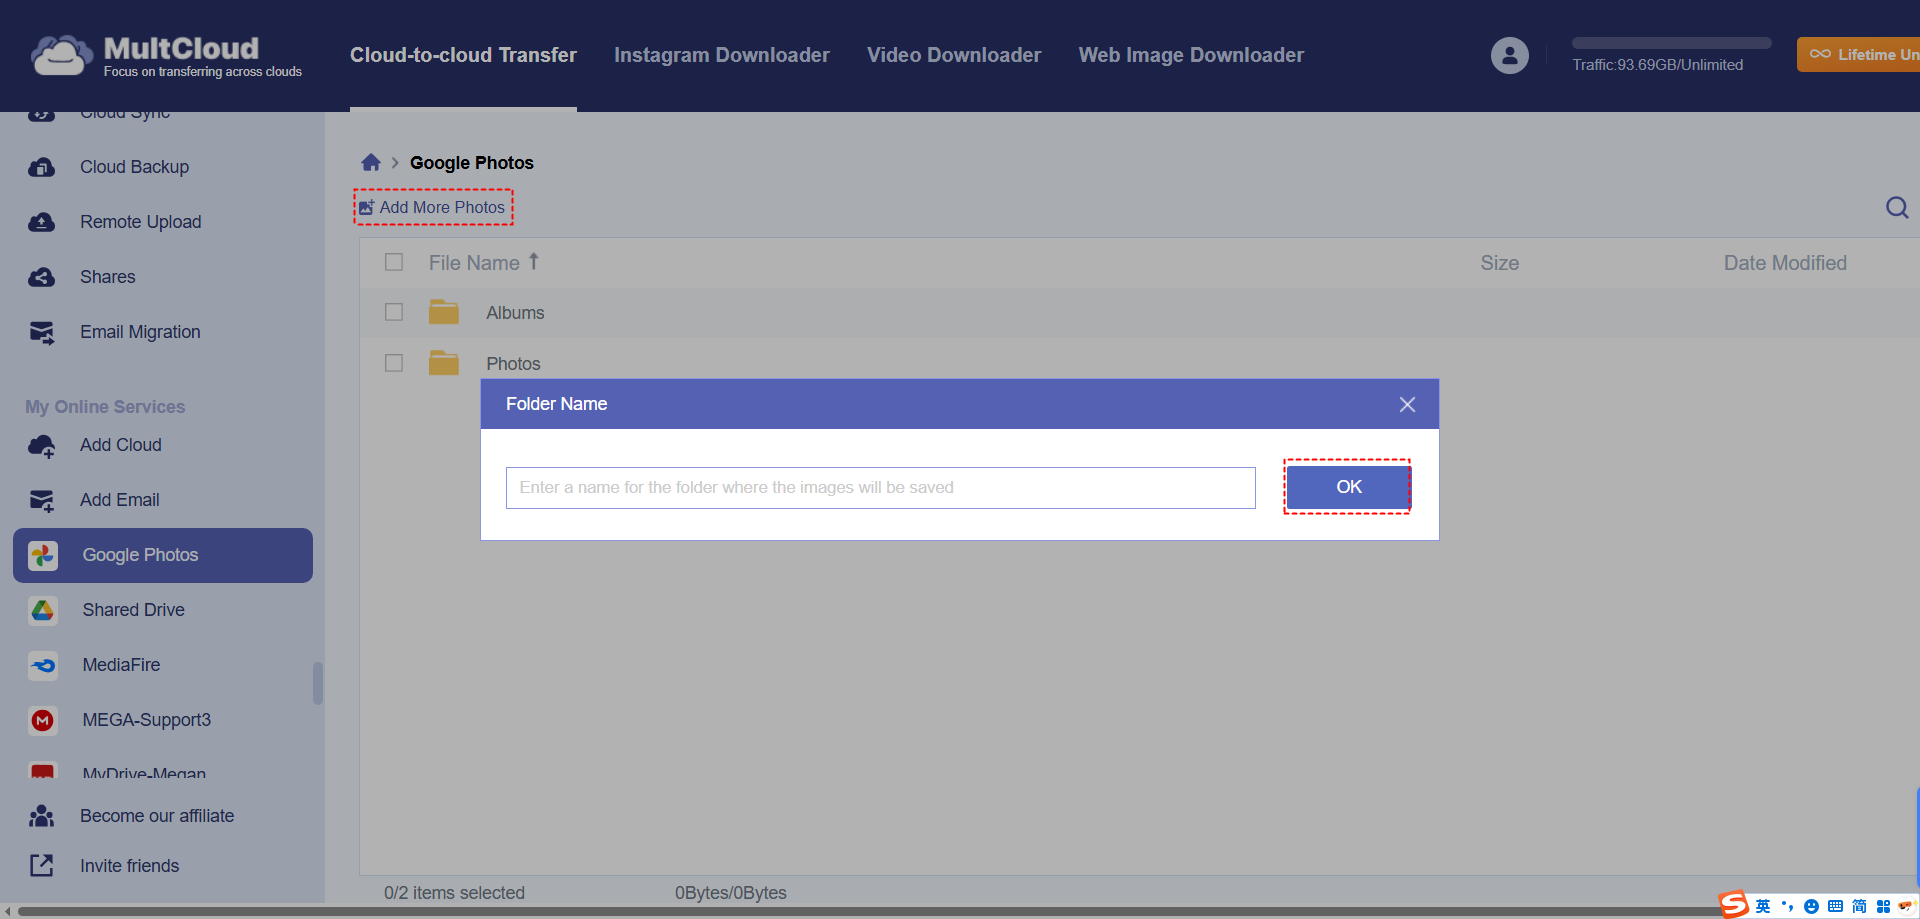This screenshot has width=1920, height=919.
Task: Click the Photos folder icon
Action: click(x=444, y=362)
